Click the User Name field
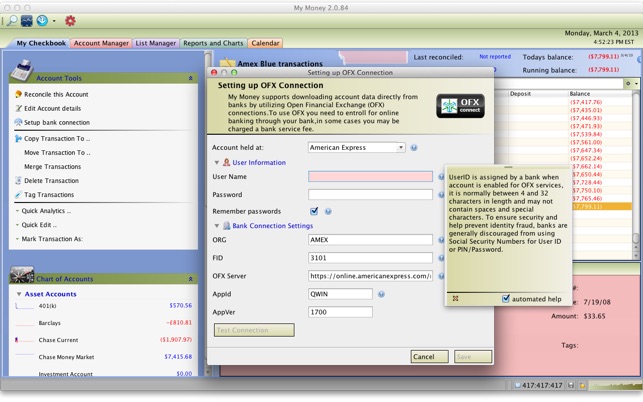This screenshot has width=643, height=402. coord(370,176)
